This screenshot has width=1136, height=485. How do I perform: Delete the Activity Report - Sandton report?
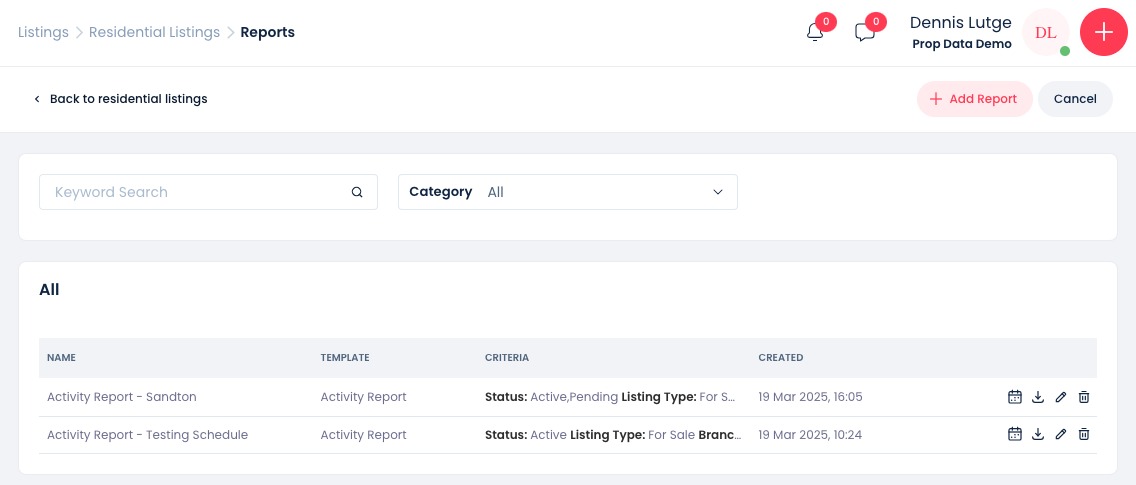pyautogui.click(x=1084, y=397)
